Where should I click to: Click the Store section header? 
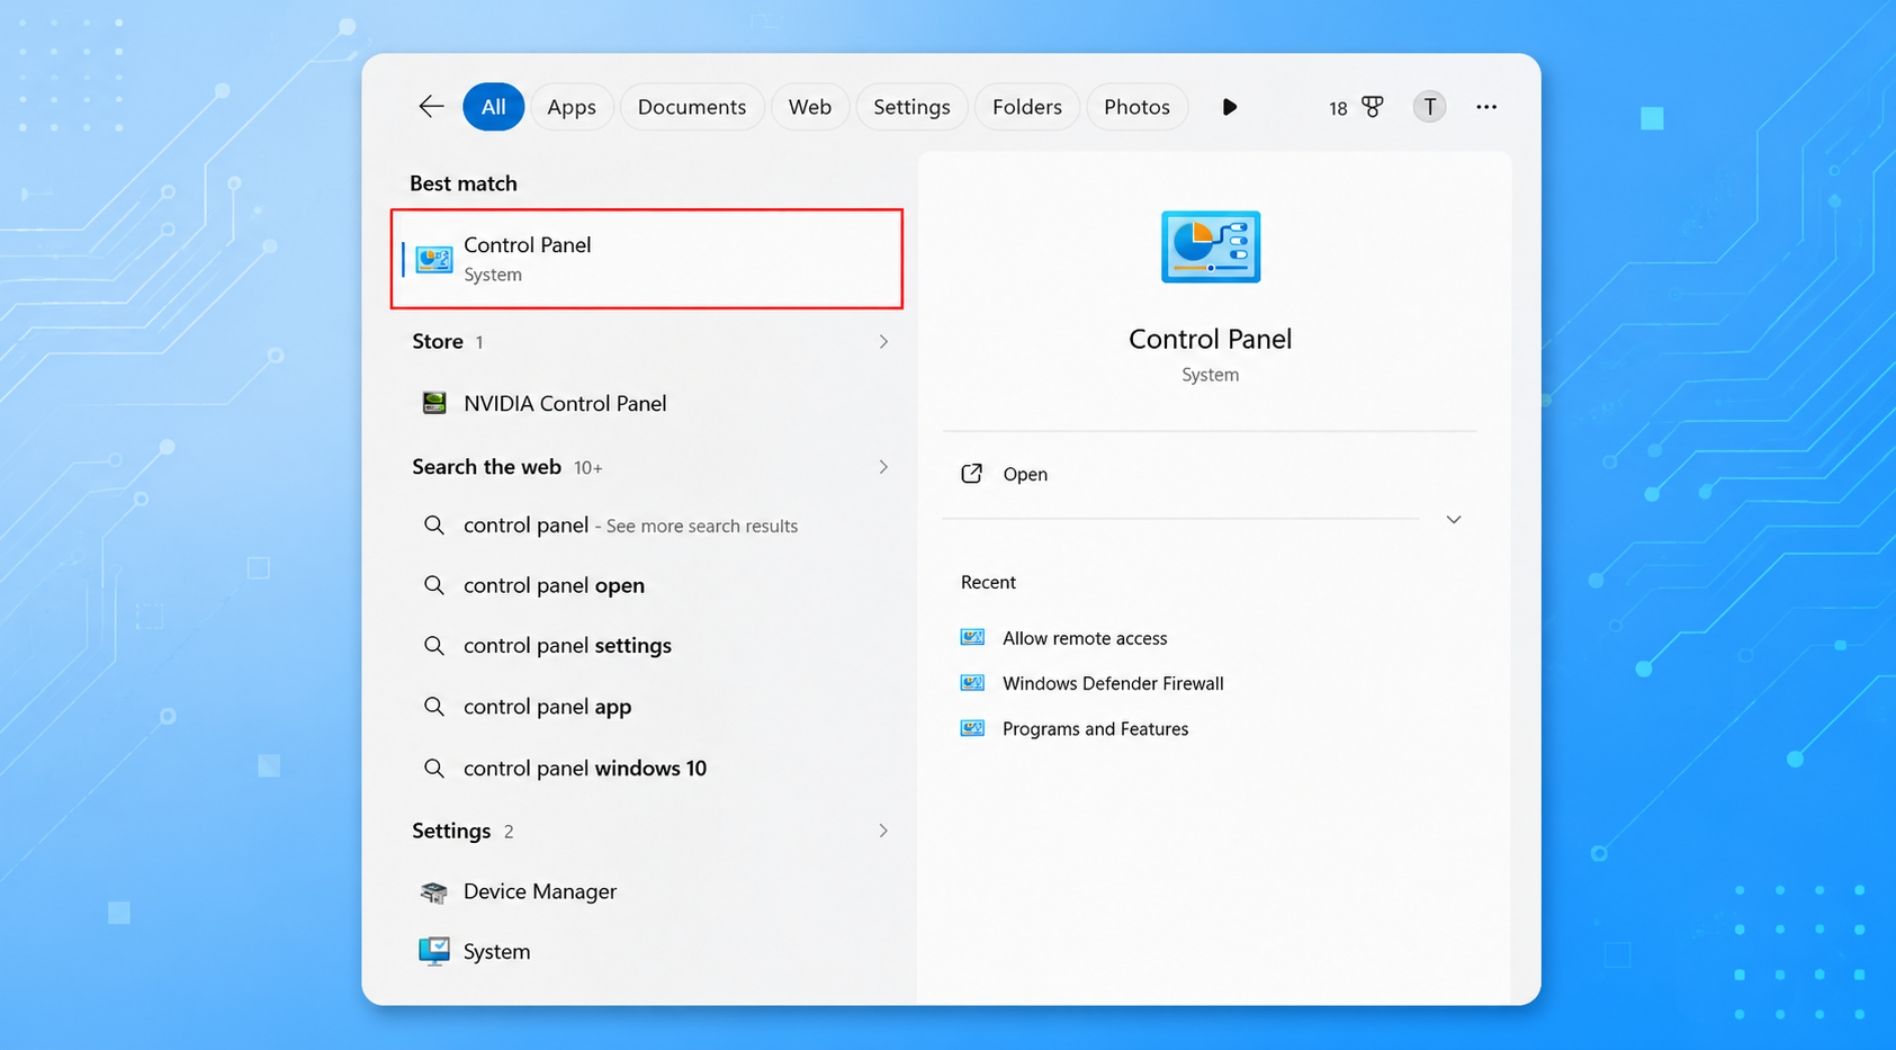coord(437,342)
